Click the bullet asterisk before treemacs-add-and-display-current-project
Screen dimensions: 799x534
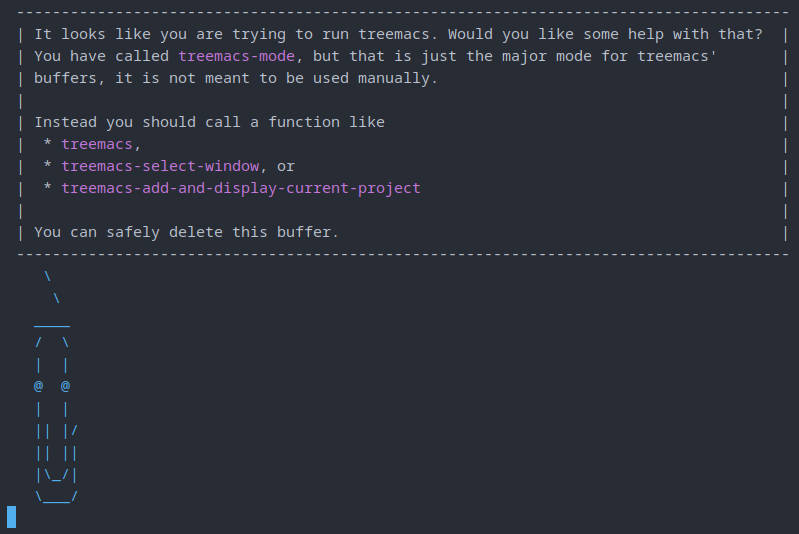(x=47, y=188)
